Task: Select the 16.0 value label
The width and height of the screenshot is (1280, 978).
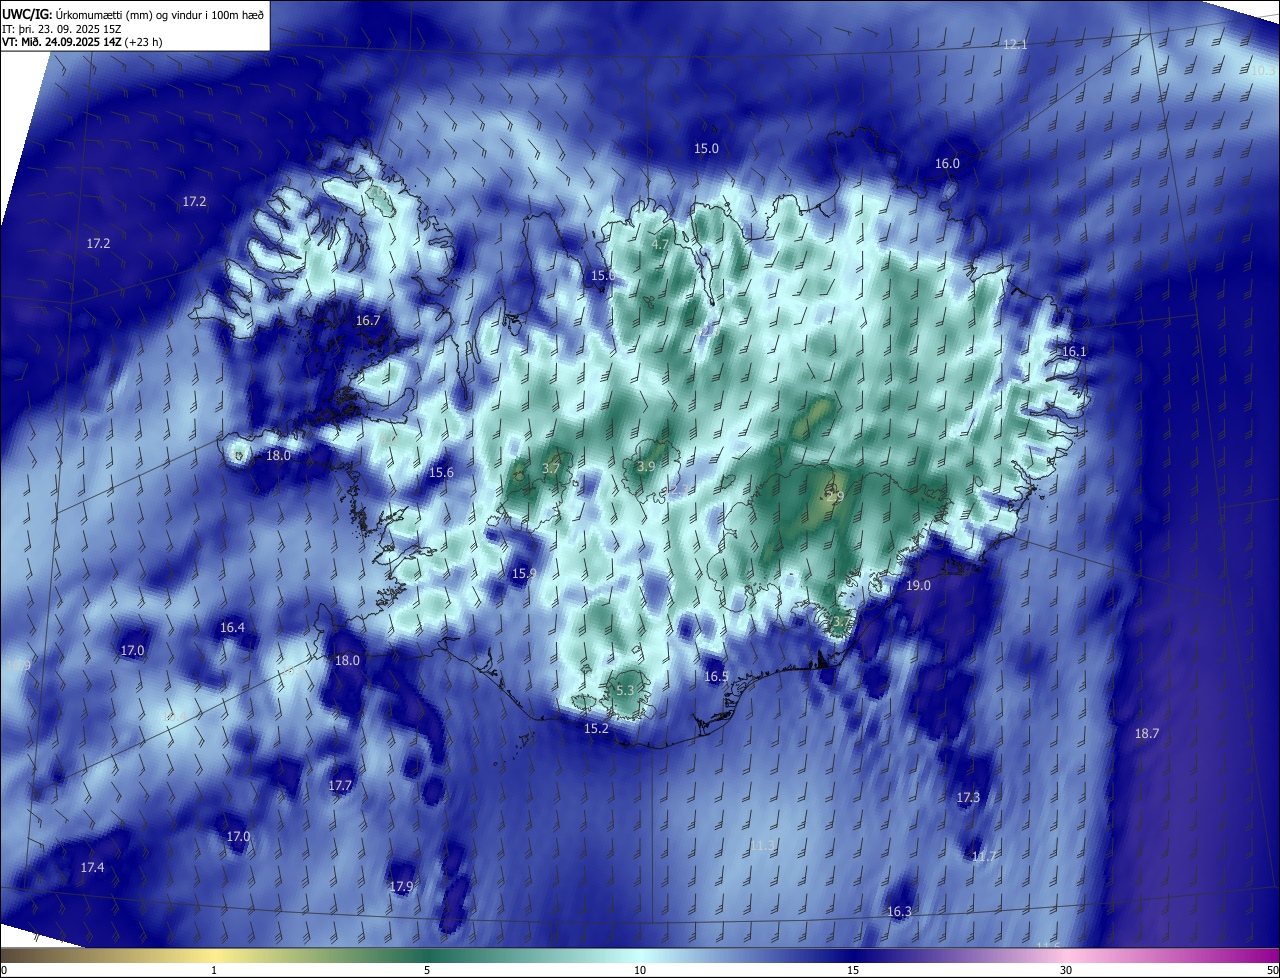Action: tap(947, 163)
